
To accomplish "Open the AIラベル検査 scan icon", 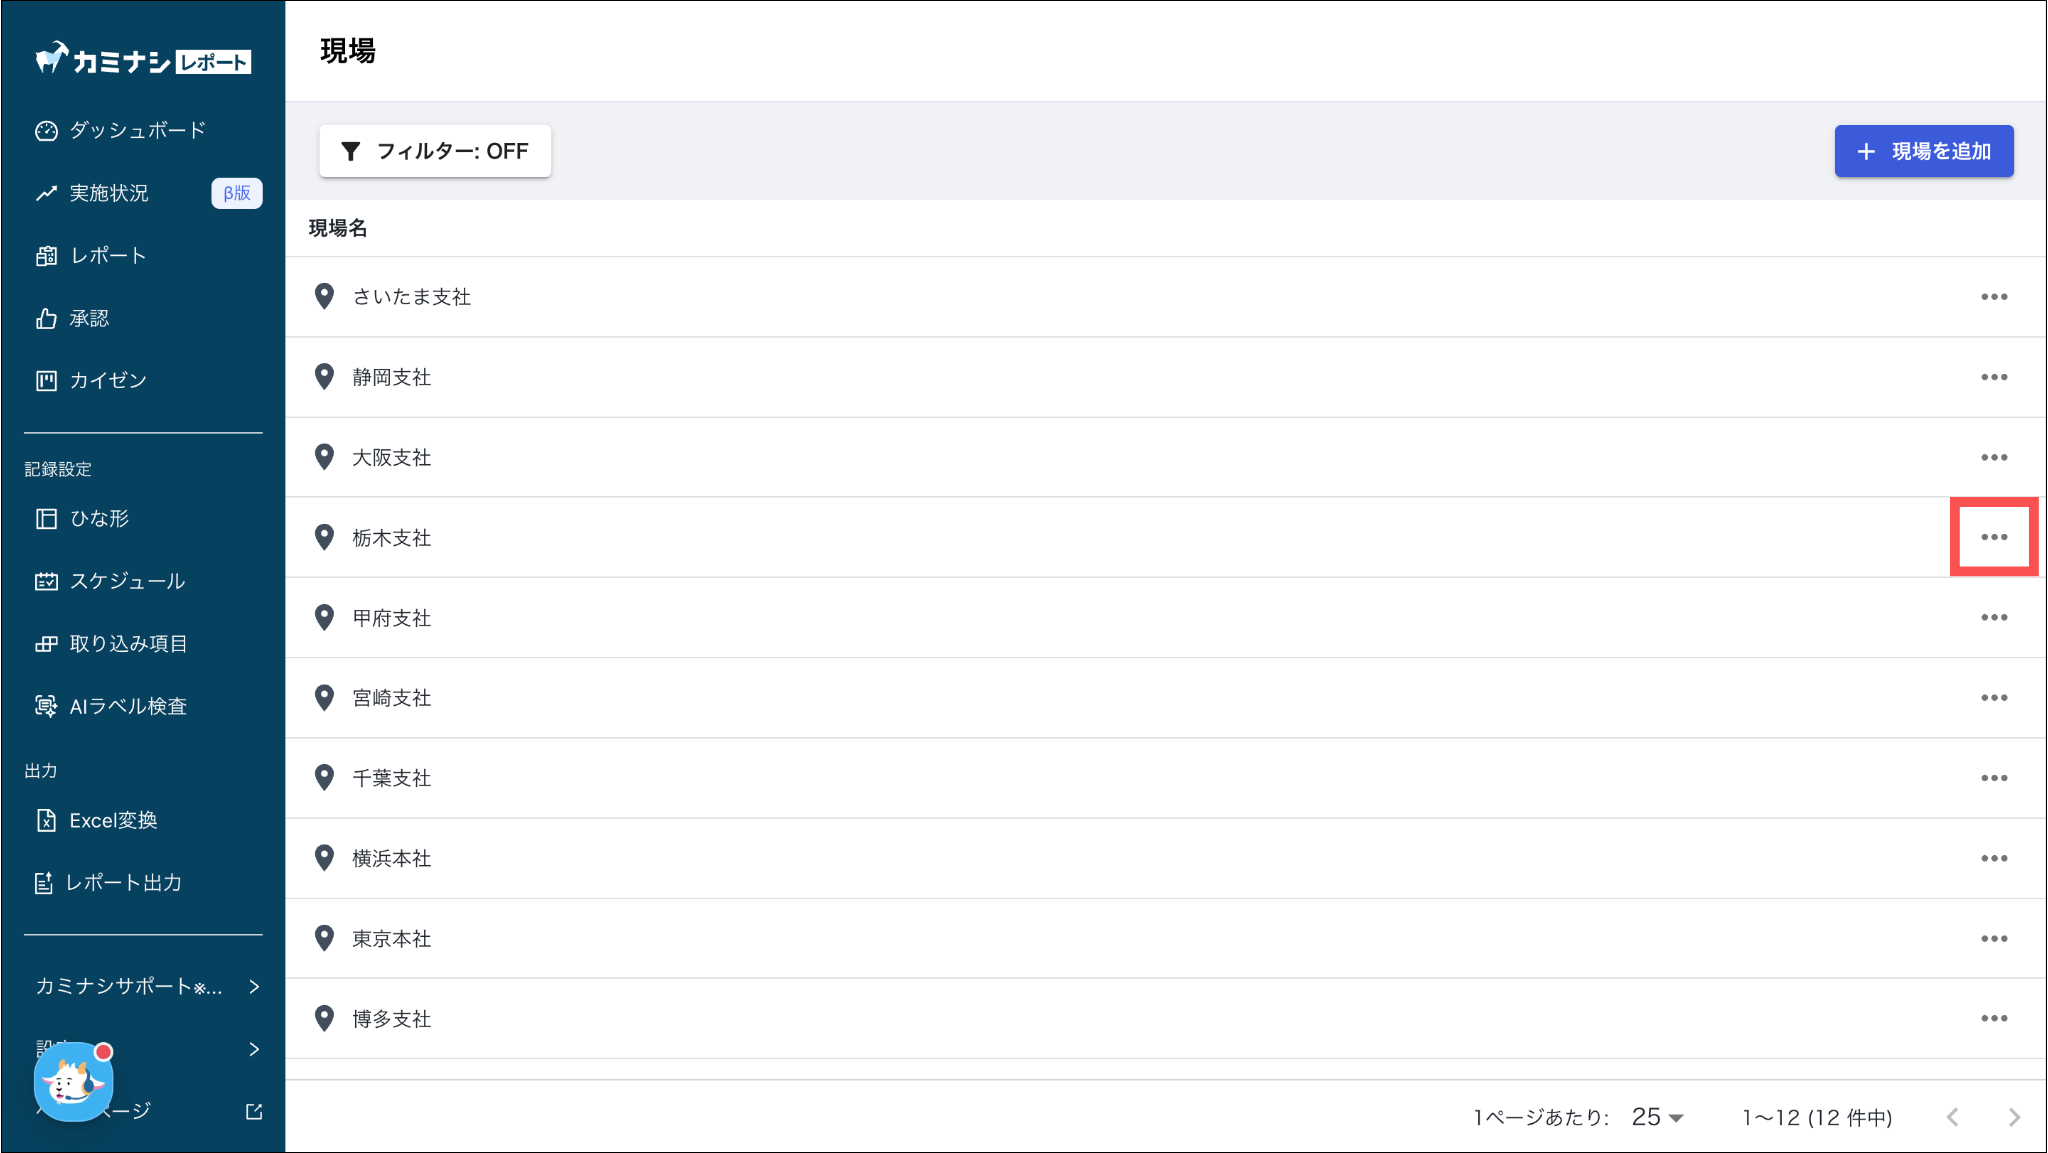I will click(x=46, y=707).
